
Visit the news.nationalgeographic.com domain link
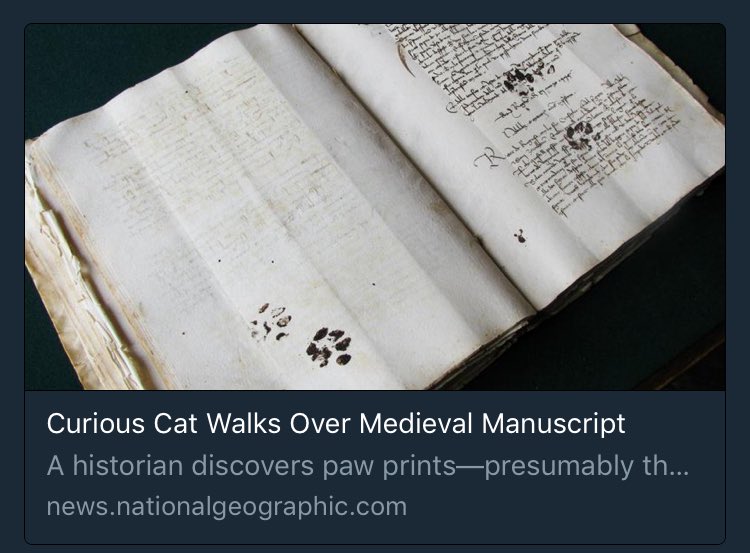pos(227,507)
